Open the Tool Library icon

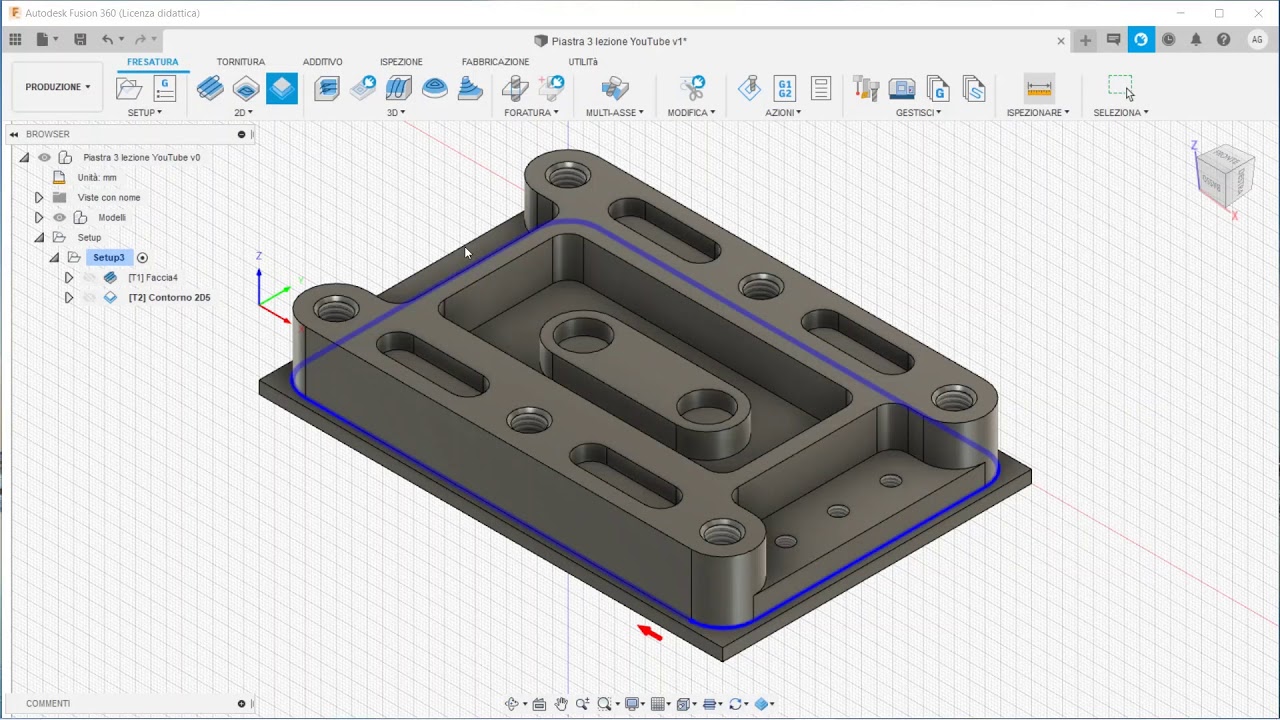click(x=866, y=88)
